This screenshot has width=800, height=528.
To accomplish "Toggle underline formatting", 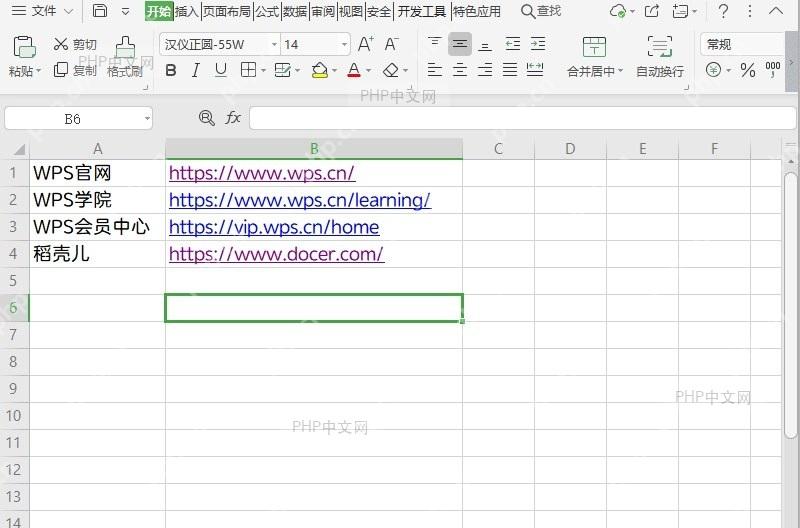I will click(x=220, y=70).
